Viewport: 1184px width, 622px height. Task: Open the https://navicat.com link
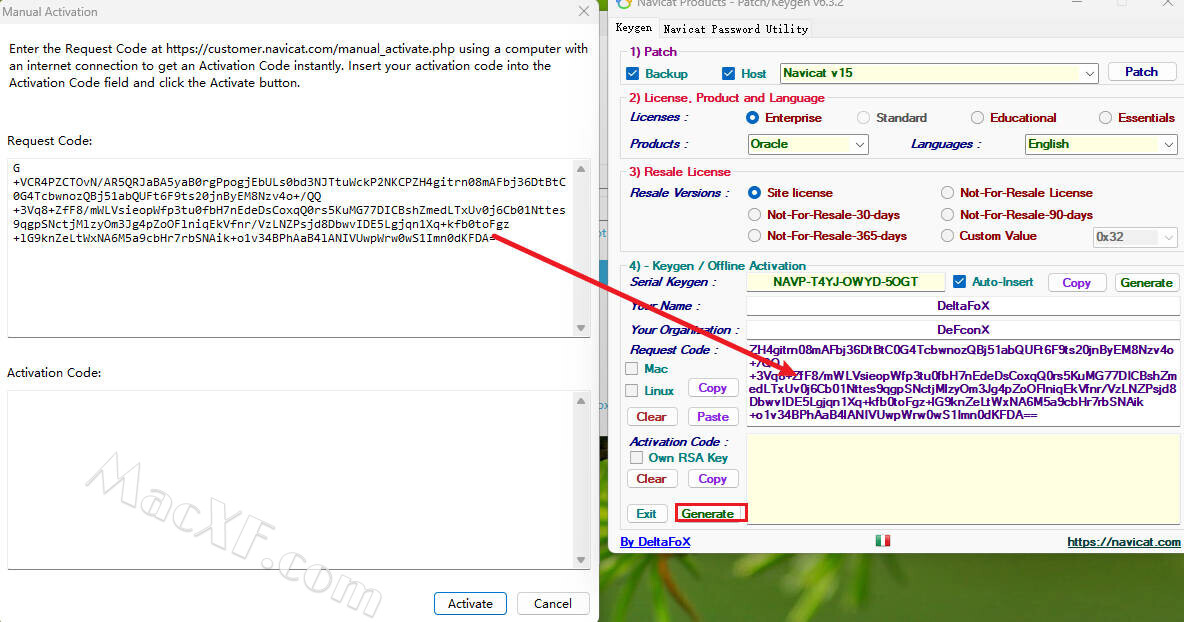(1123, 542)
